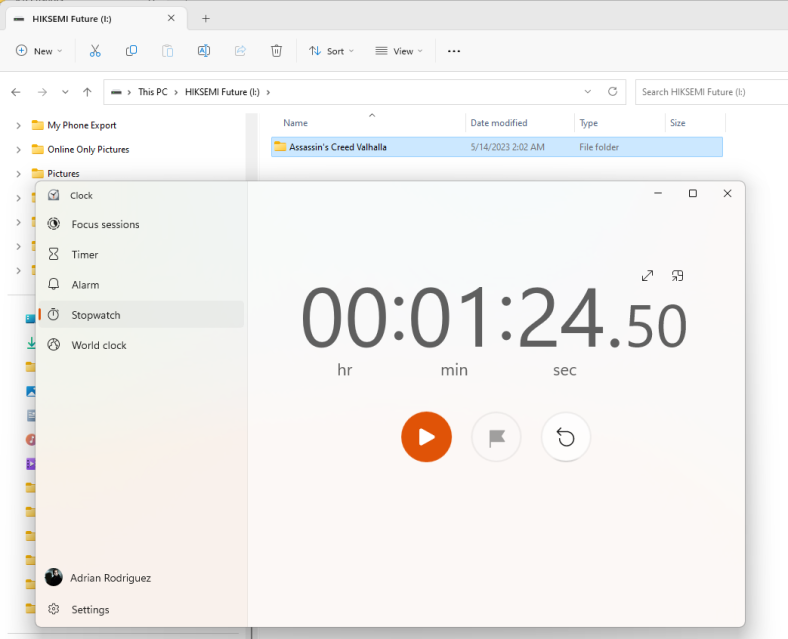Click the keep on top icon

tap(678, 276)
